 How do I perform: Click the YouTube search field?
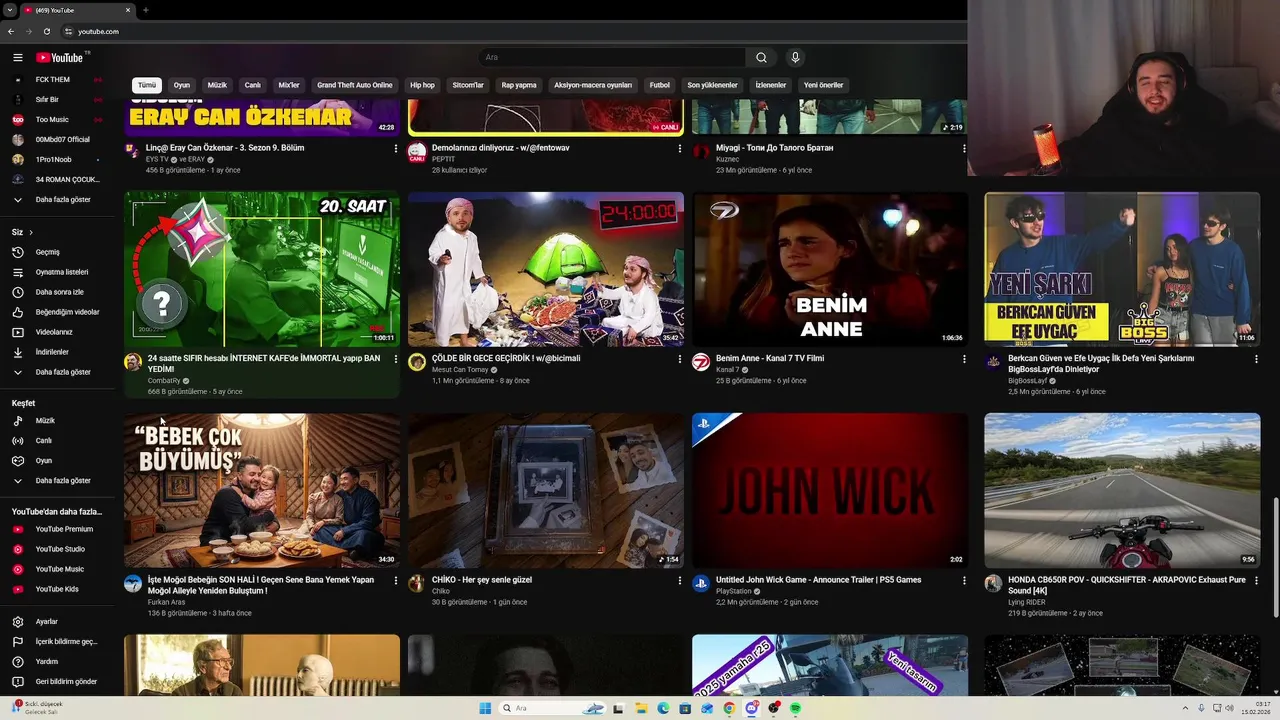pyautogui.click(x=612, y=58)
